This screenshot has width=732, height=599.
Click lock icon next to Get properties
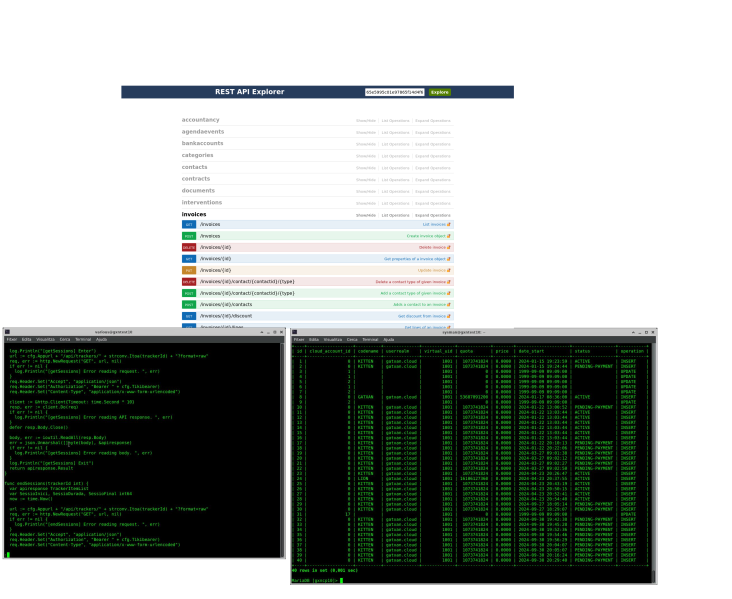(x=449, y=259)
